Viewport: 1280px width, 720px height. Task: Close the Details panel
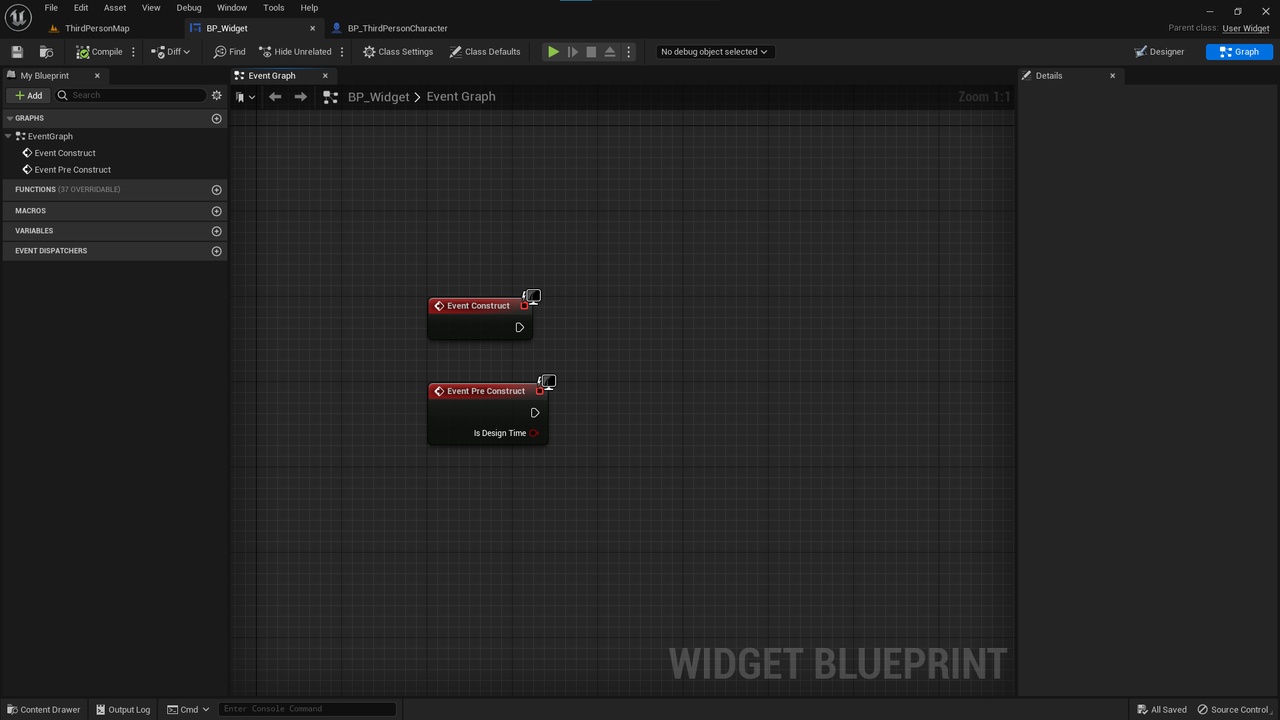point(1112,76)
